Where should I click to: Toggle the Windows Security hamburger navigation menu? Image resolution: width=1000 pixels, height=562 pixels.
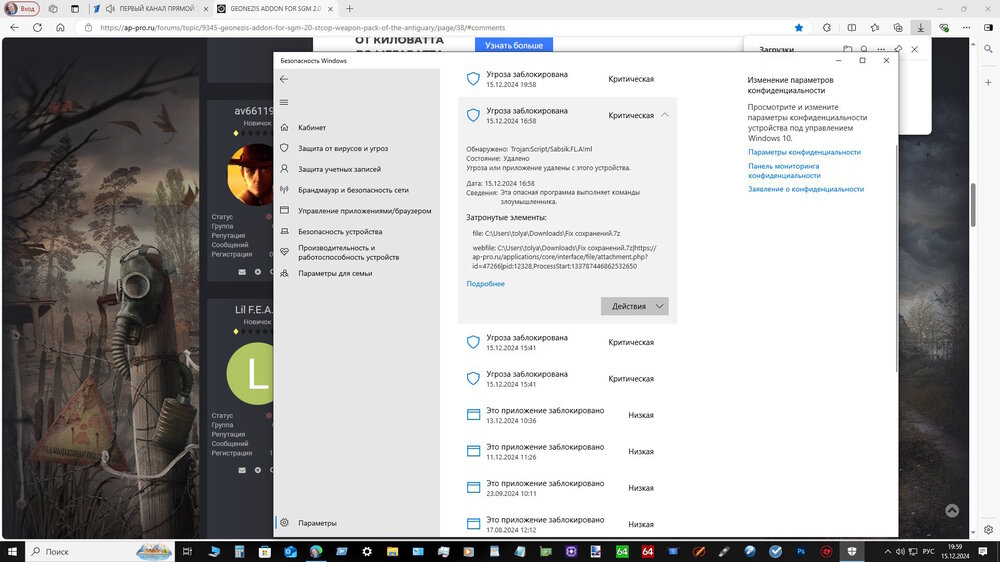pyautogui.click(x=284, y=102)
